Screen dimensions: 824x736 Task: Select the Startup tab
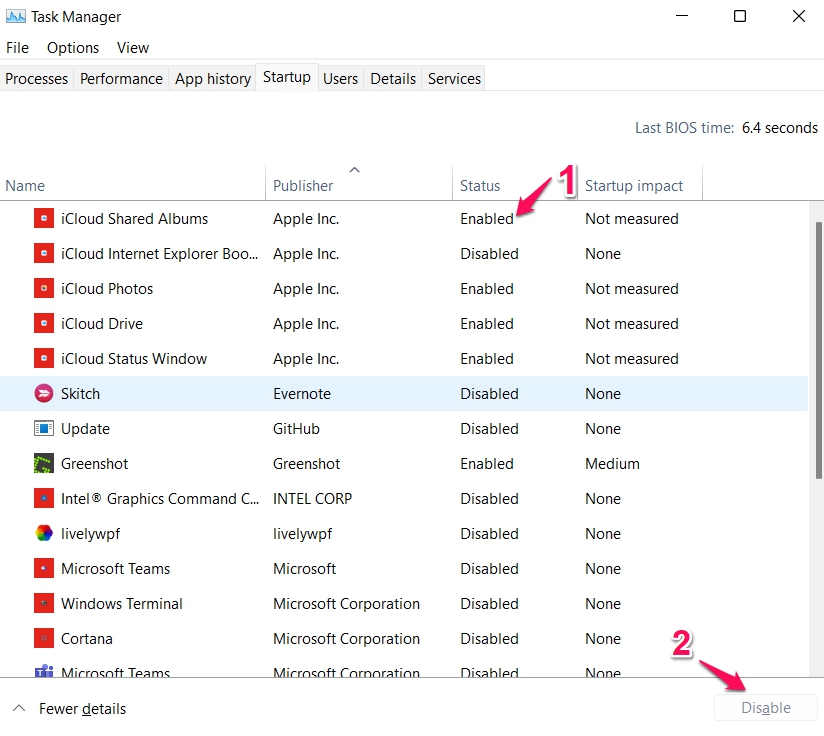pos(287,77)
